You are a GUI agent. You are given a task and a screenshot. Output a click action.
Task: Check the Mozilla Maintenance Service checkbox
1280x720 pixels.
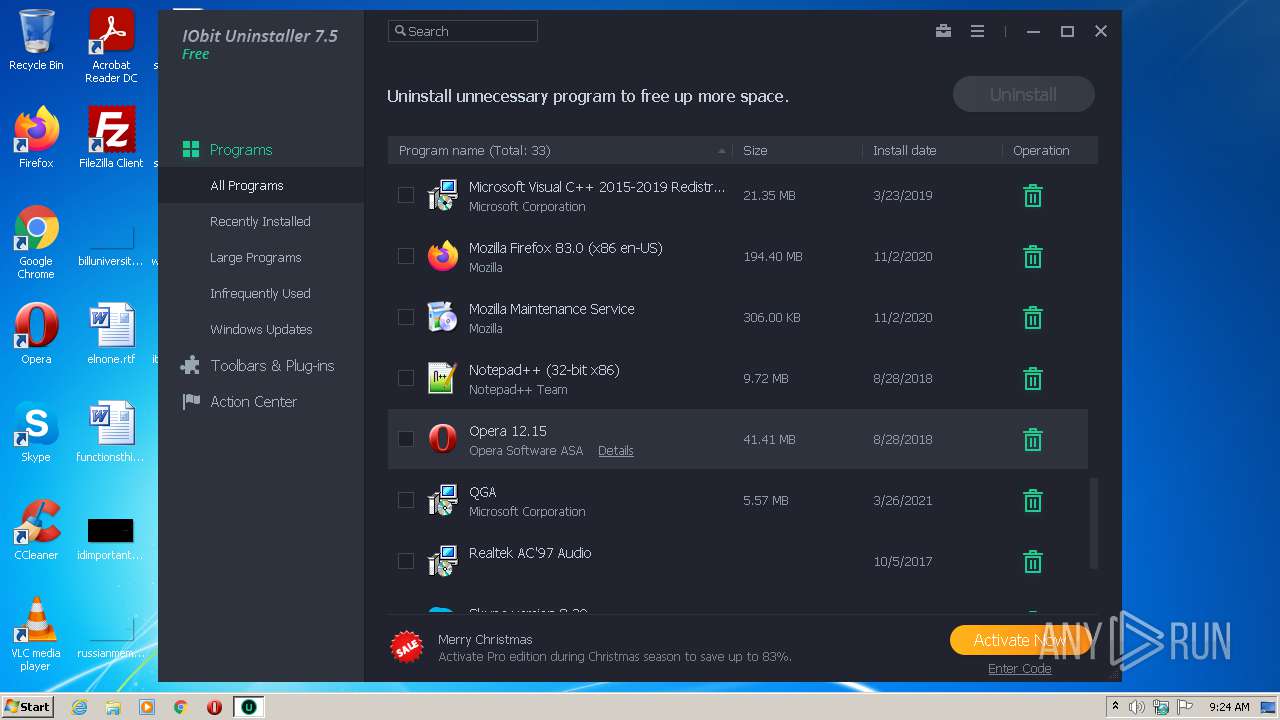point(406,317)
